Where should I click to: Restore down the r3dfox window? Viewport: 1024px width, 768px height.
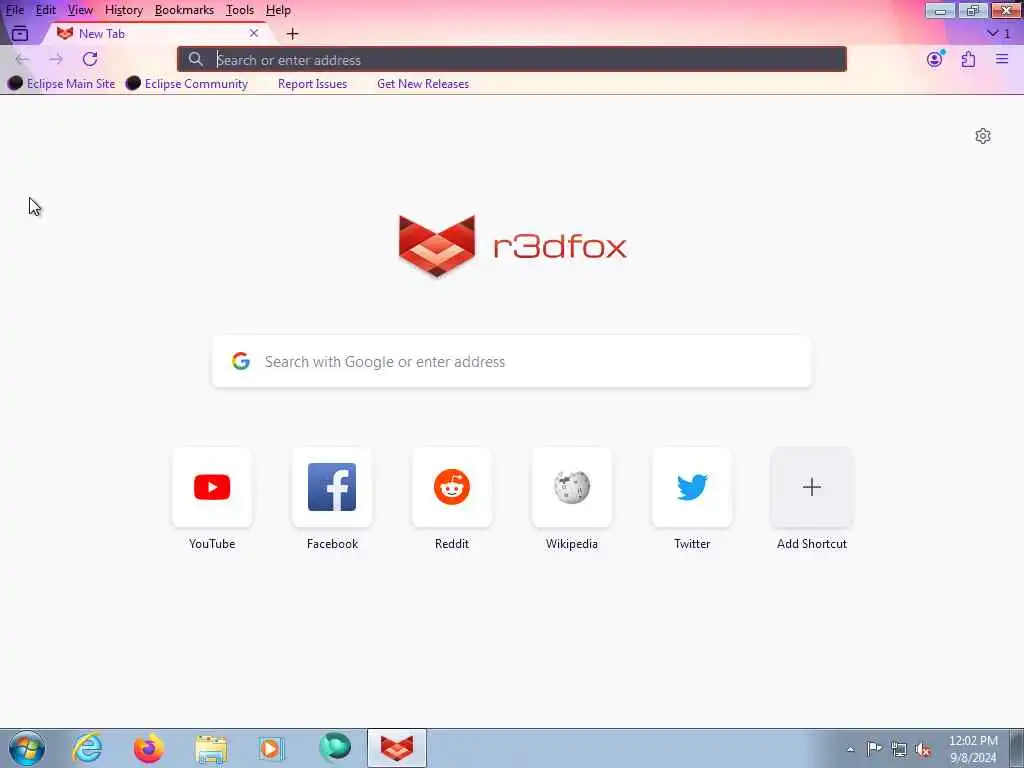(x=972, y=10)
